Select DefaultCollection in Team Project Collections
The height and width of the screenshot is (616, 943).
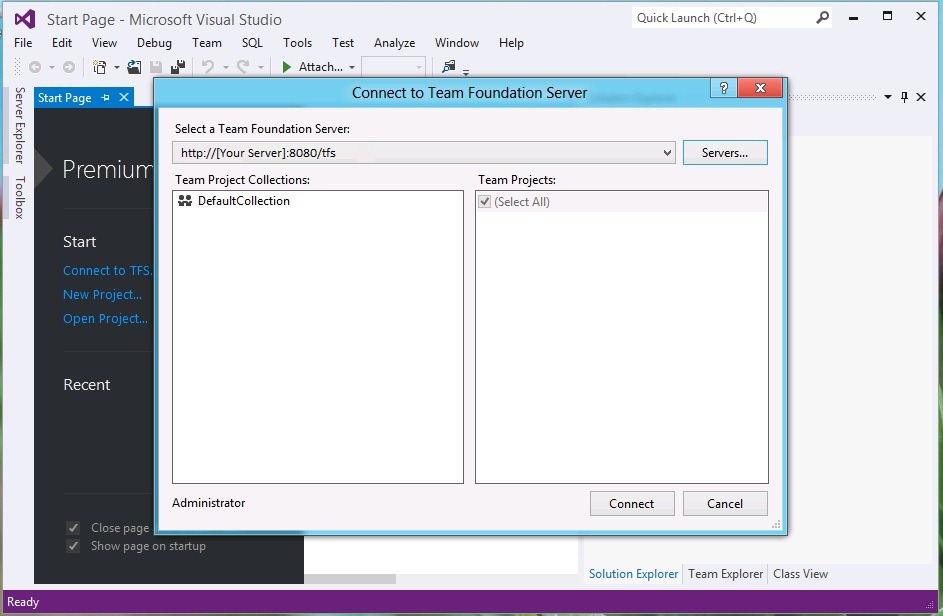tap(243, 201)
